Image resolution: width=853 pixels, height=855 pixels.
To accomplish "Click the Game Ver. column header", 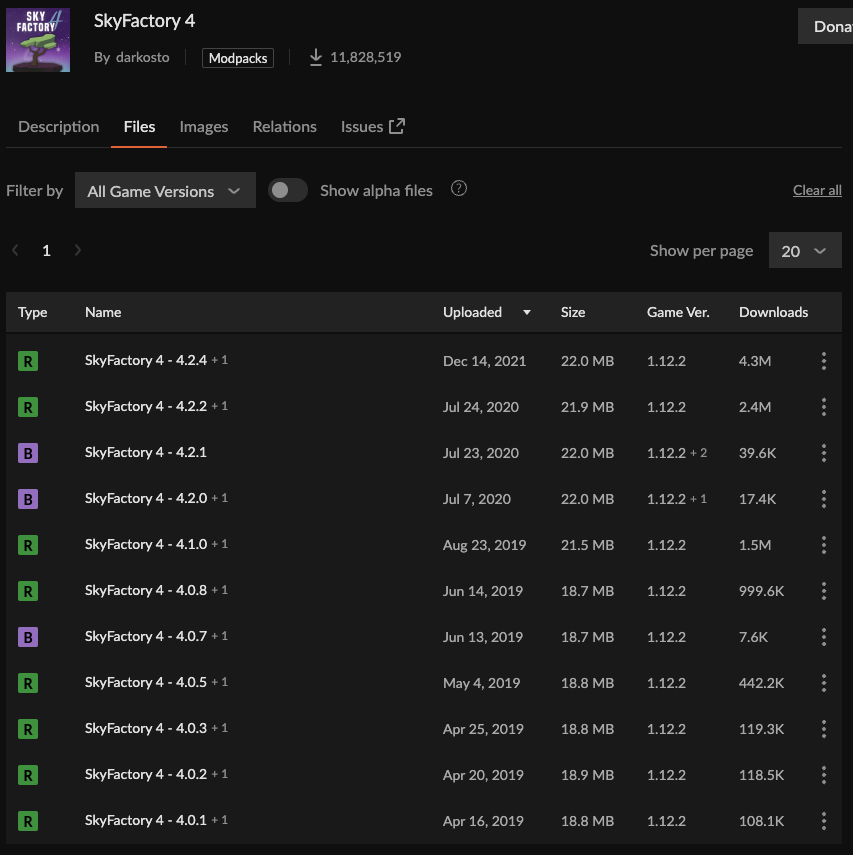I will click(678, 312).
